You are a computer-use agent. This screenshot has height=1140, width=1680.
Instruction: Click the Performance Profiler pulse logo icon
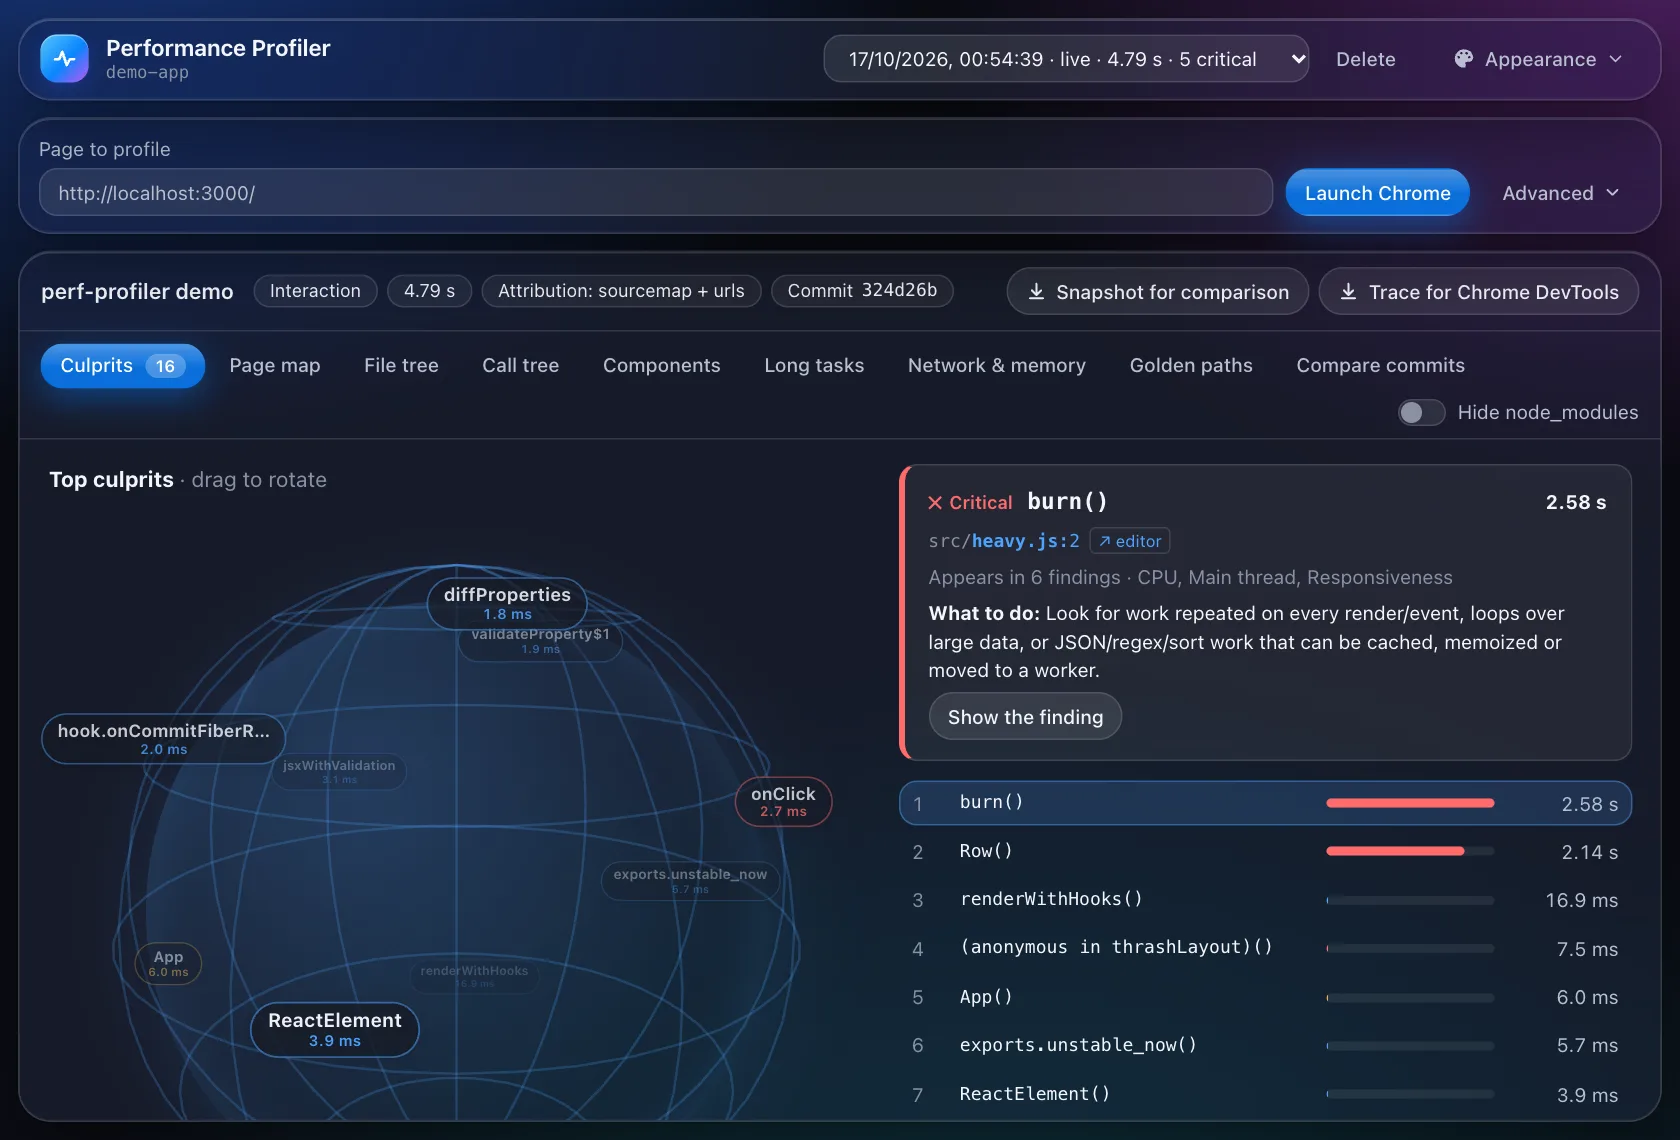pos(65,59)
